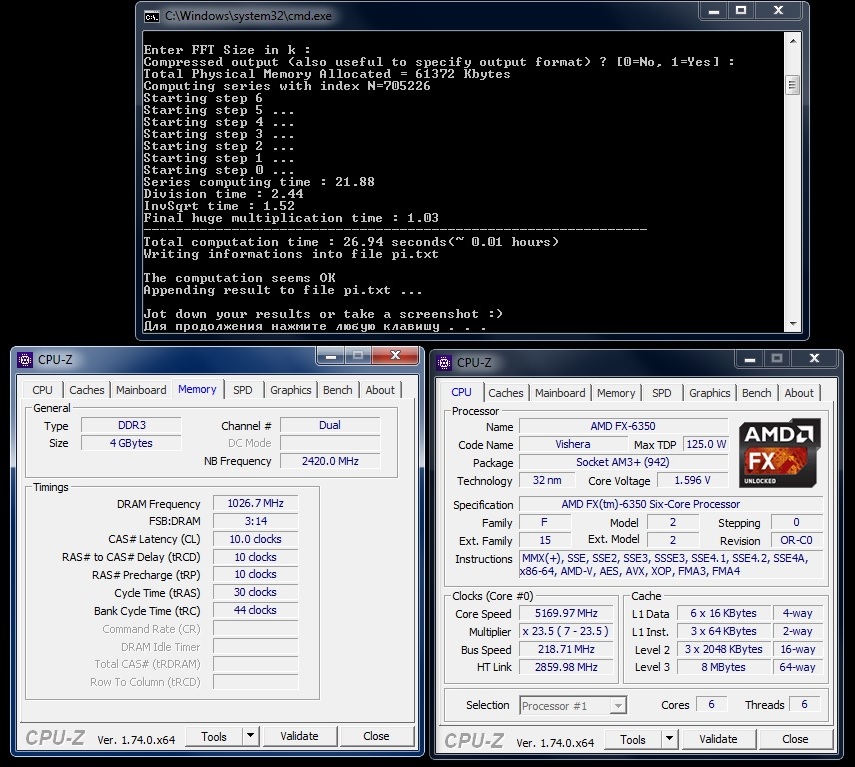Click Code Name field Vishera

pos(573,444)
